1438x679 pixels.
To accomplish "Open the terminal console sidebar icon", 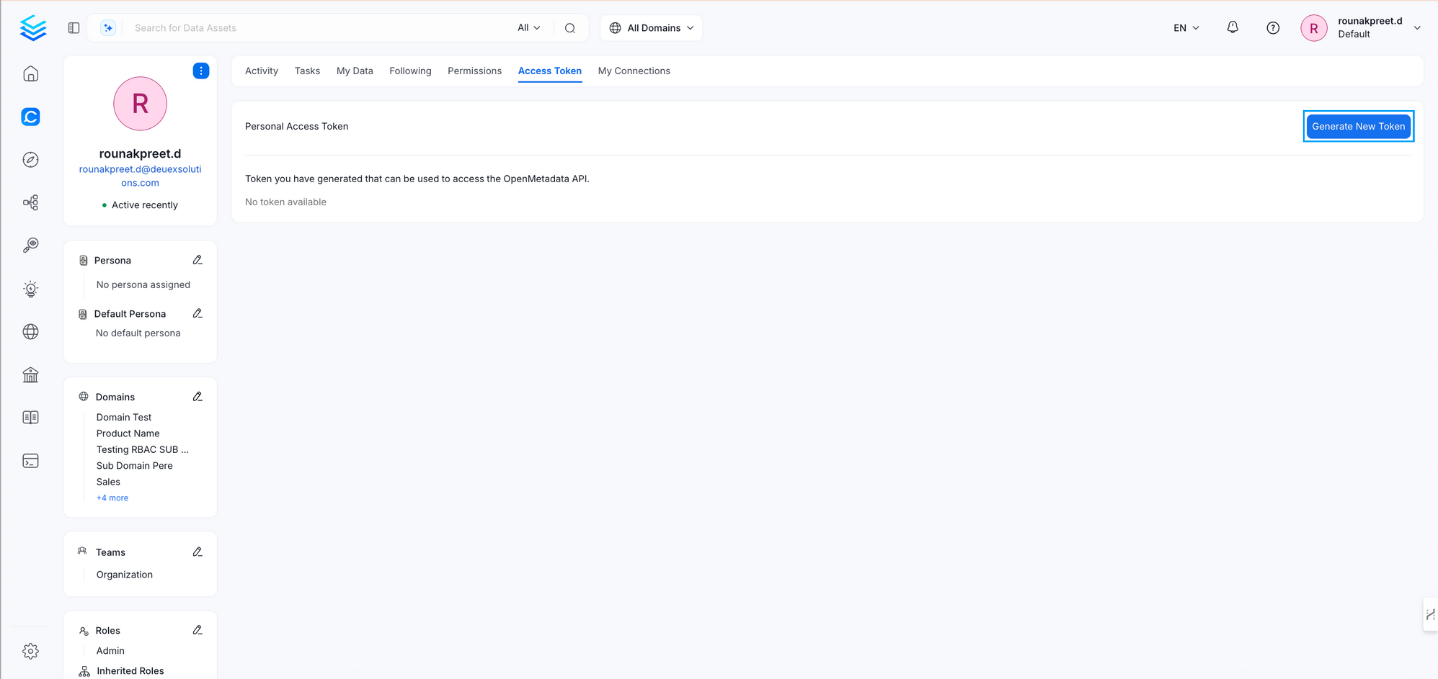I will click(31, 461).
